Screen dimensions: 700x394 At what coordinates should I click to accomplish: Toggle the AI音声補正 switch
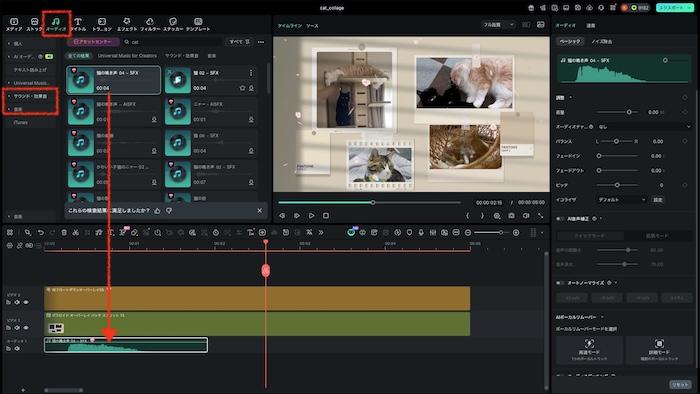coord(560,219)
